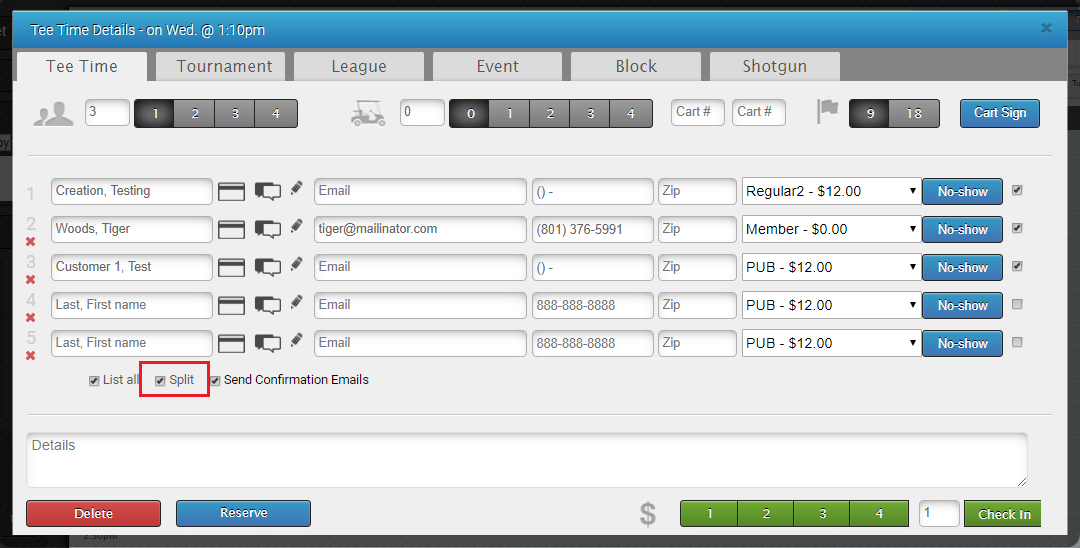Expand the Member - $0.00 rate dropdown

click(x=831, y=229)
